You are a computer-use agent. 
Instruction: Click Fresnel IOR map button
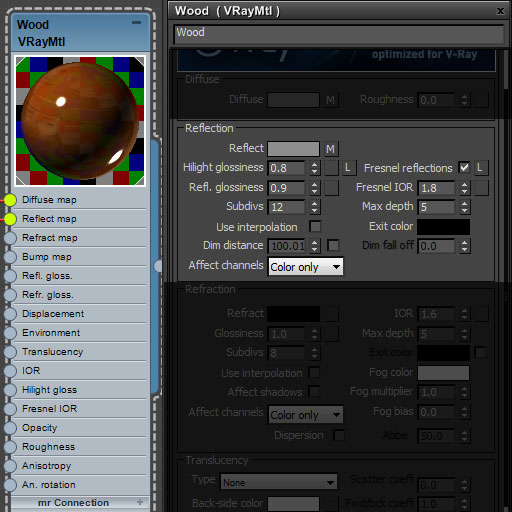[482, 188]
